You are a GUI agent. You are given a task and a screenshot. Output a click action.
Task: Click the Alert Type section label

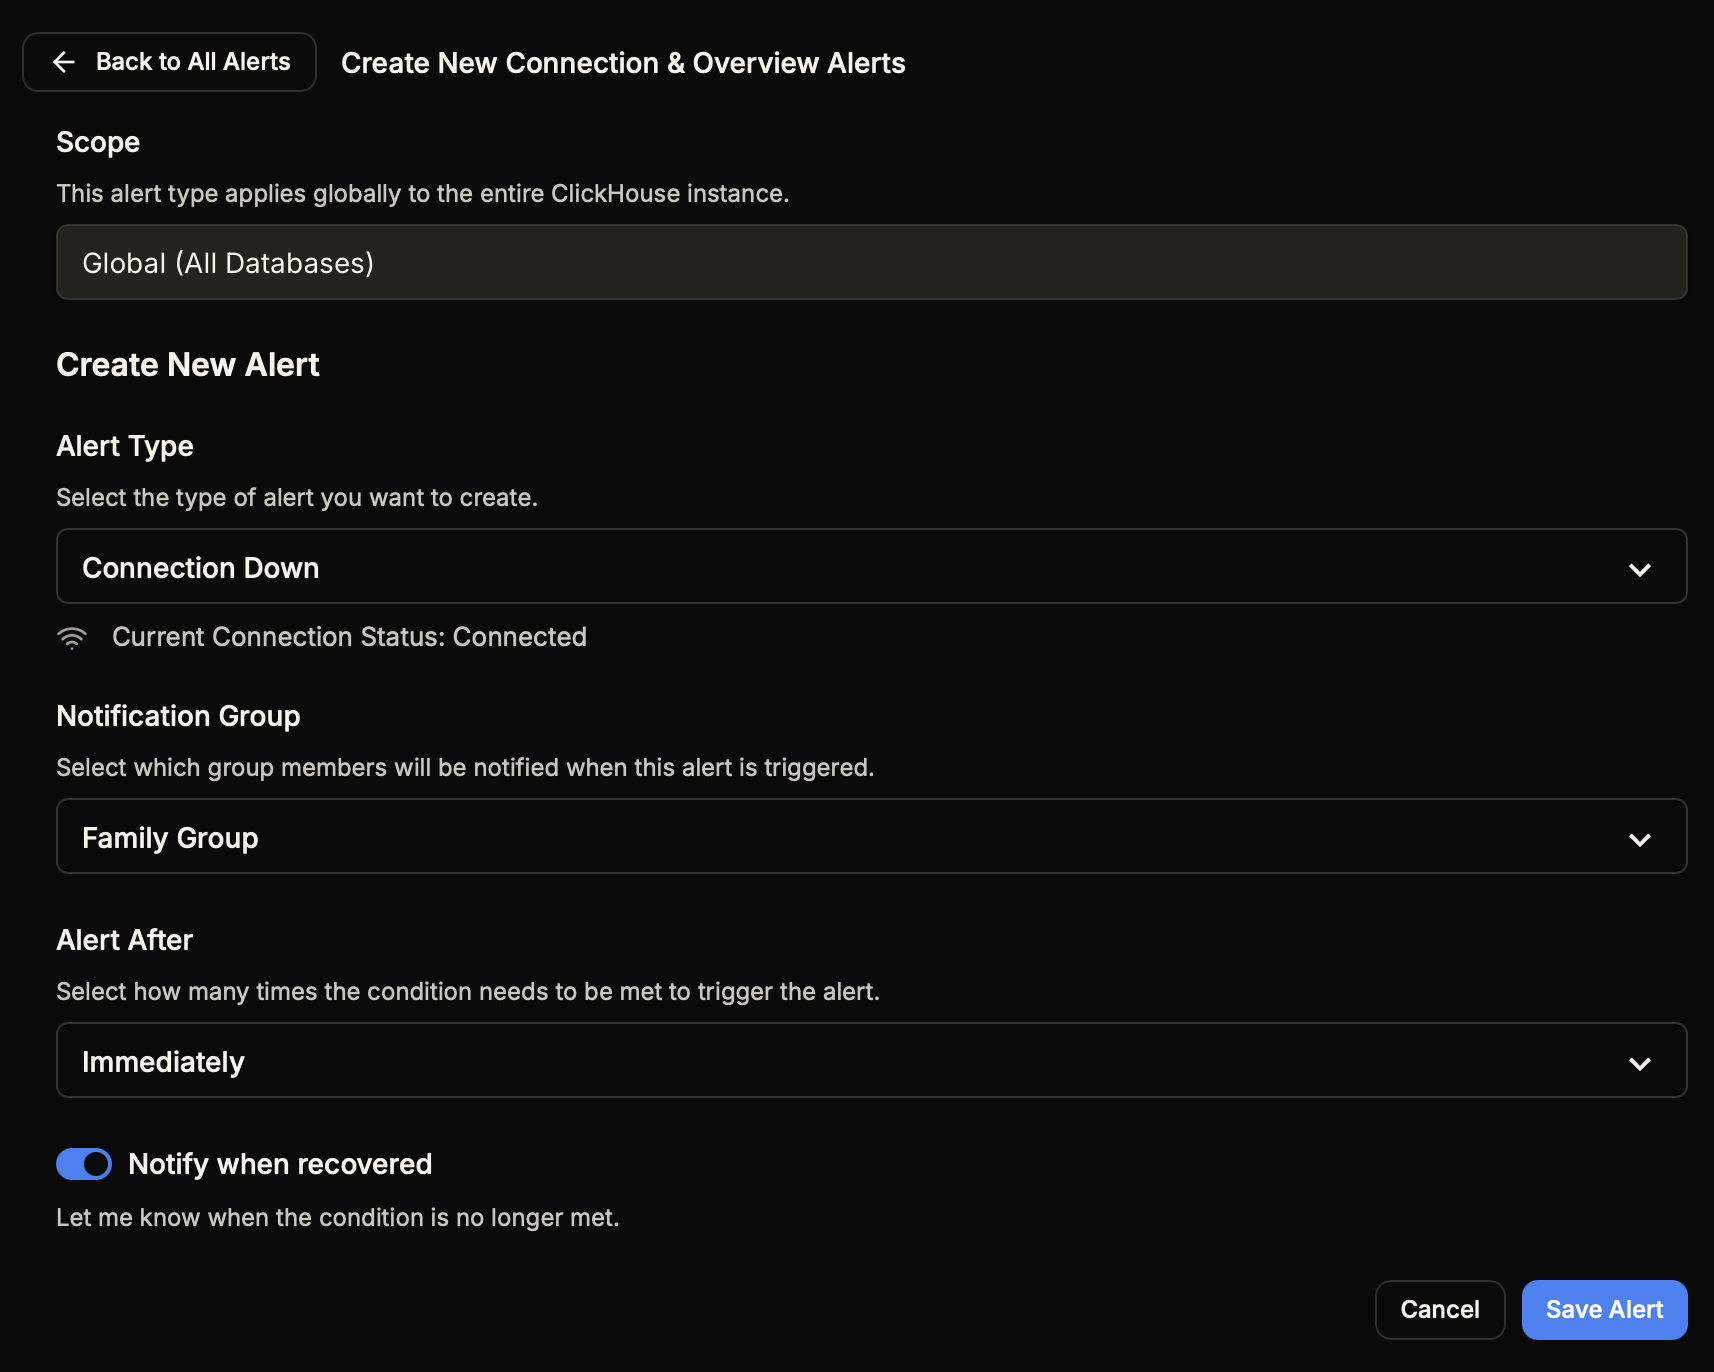[x=125, y=446]
